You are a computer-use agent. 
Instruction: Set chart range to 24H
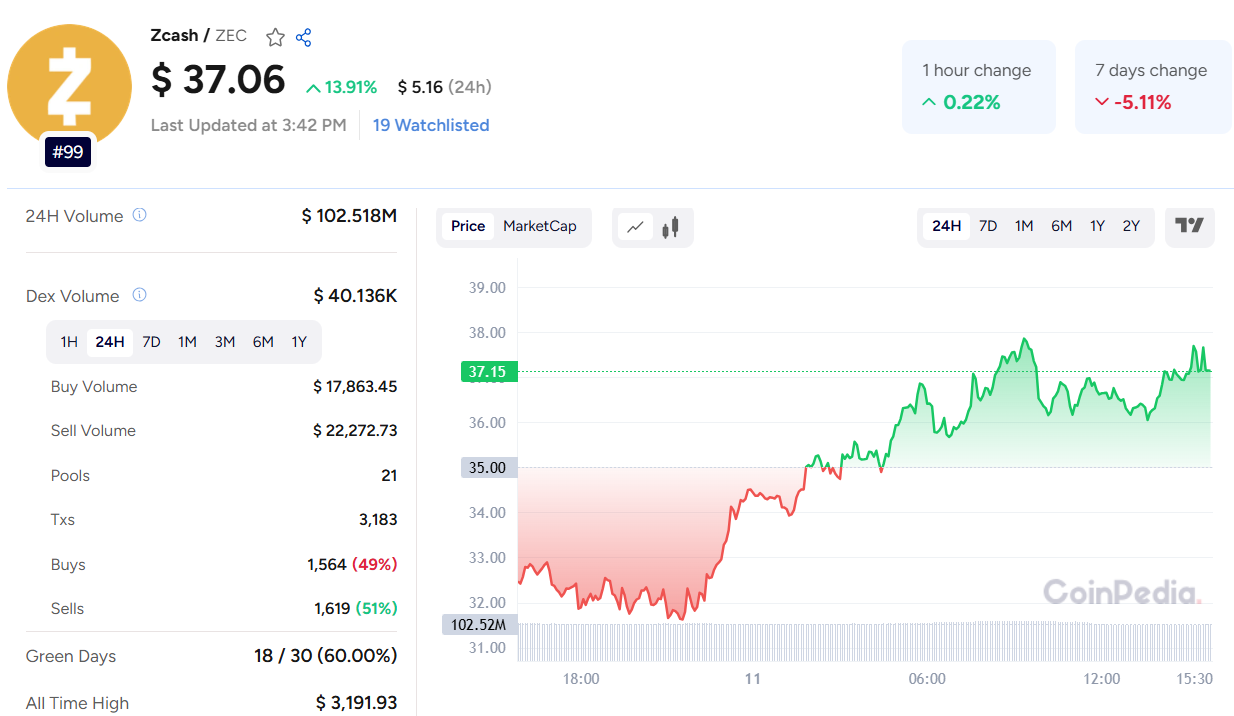click(x=946, y=226)
